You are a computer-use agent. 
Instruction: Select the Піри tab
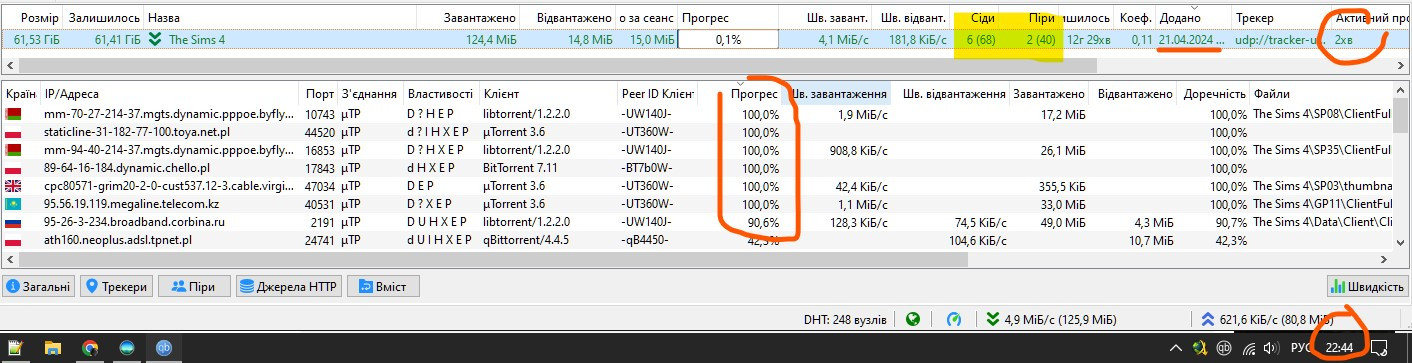194,287
